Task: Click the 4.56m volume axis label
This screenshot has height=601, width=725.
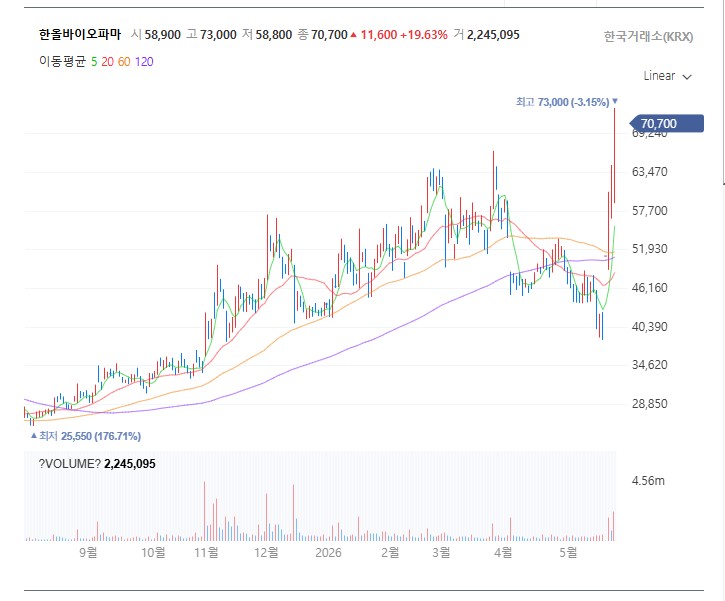Action: tap(648, 481)
